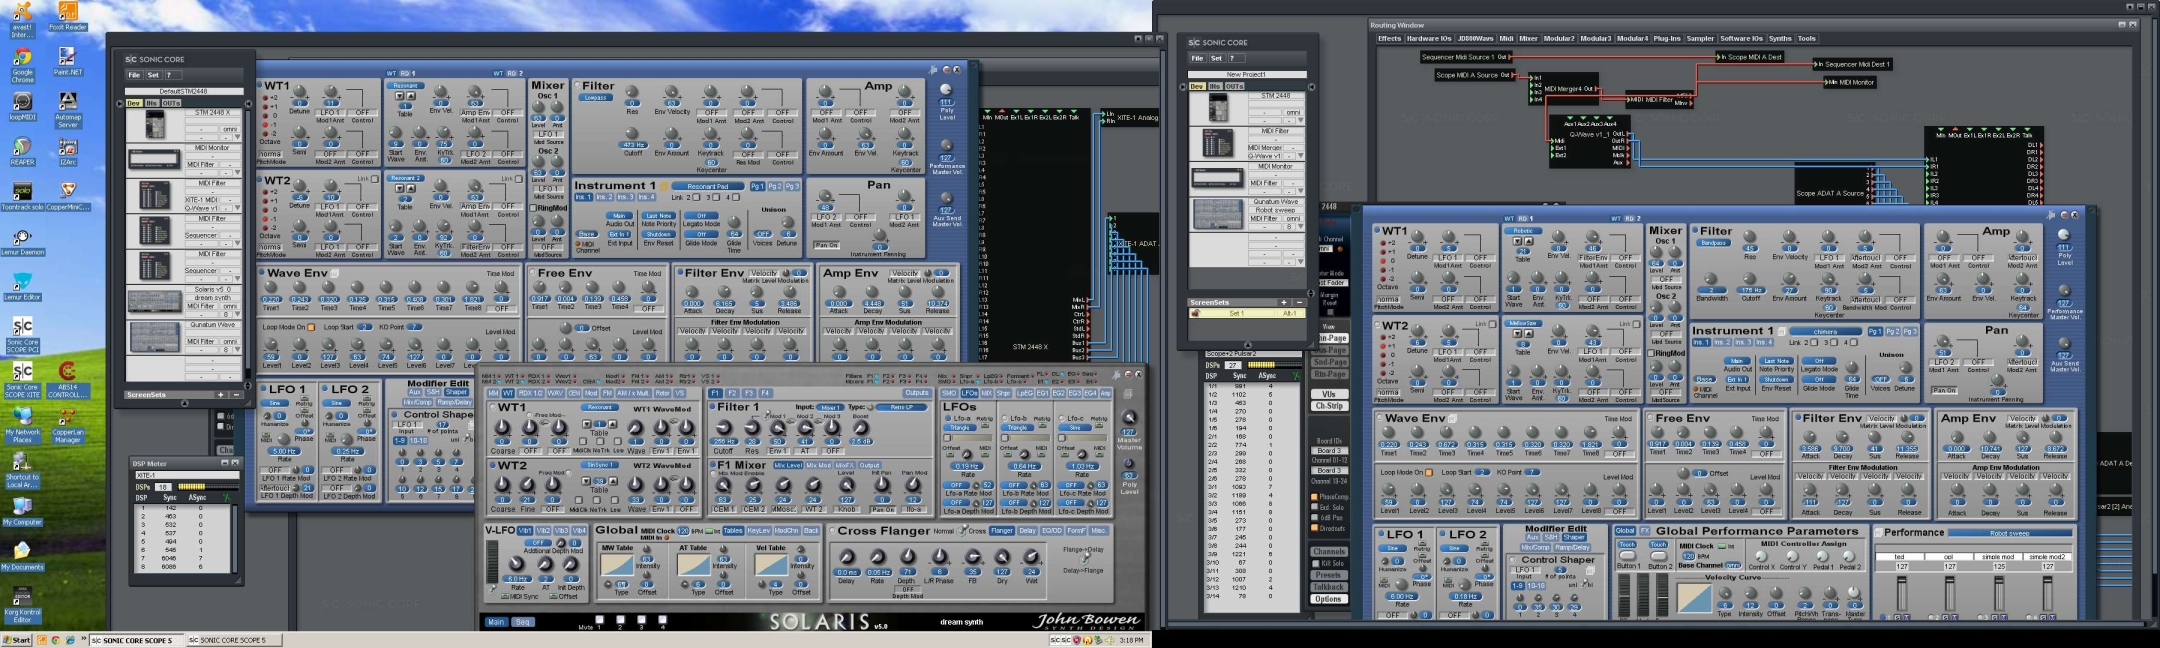Image resolution: width=2160 pixels, height=648 pixels.
Task: Toggle RingMod checkbox in right Quantum Wave Mixer
Action: coord(1651,353)
